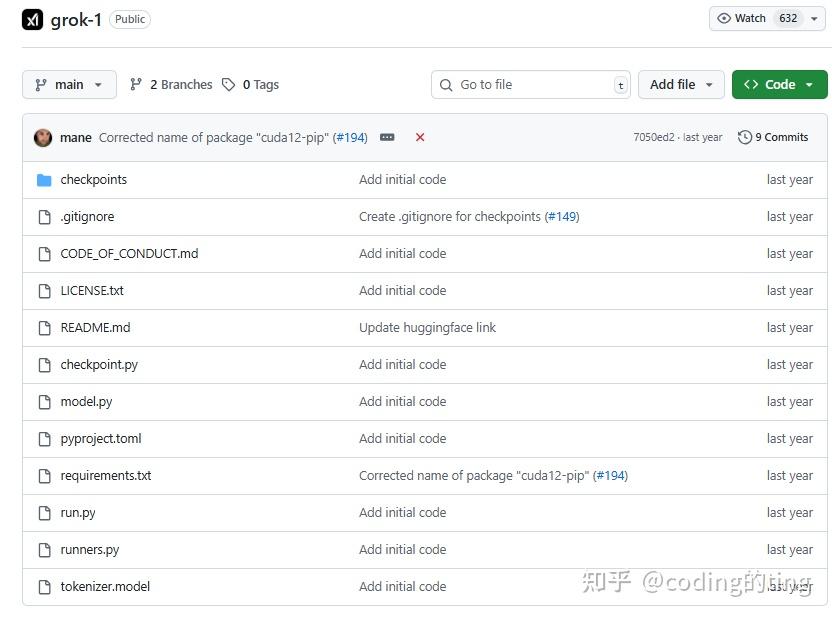Open 'Update huggingface link' commit message

pos(427,328)
